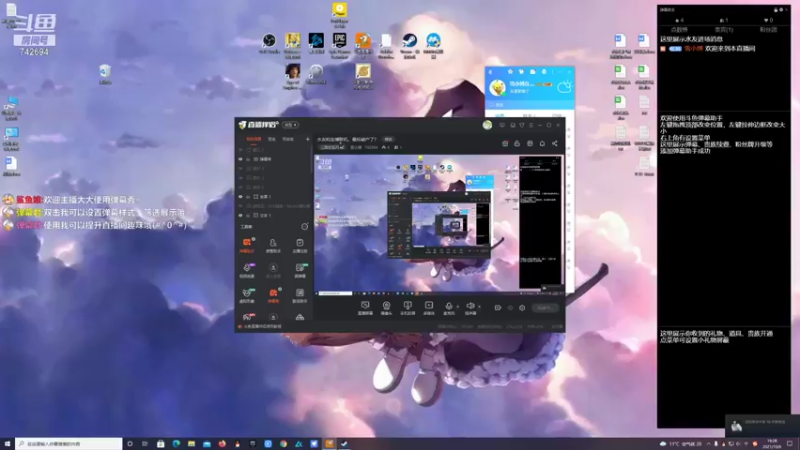Image resolution: width=800 pixels, height=450 pixels.
Task: Open the bell notification icon in streaming app
Action: point(542,143)
